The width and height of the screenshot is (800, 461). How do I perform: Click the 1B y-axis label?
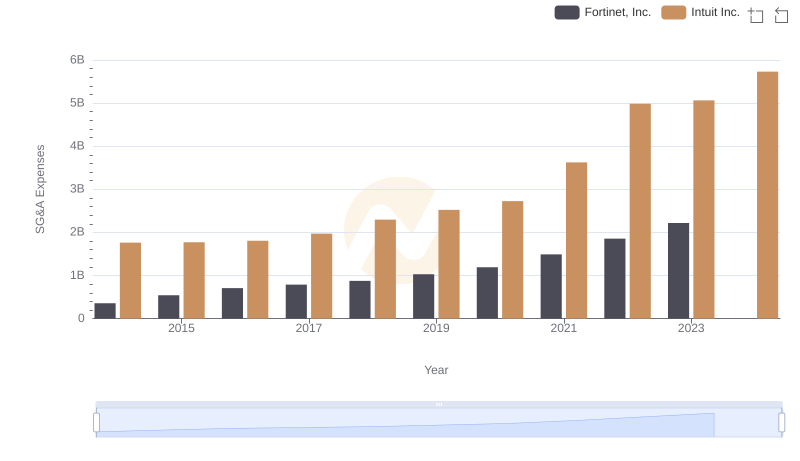(x=77, y=275)
